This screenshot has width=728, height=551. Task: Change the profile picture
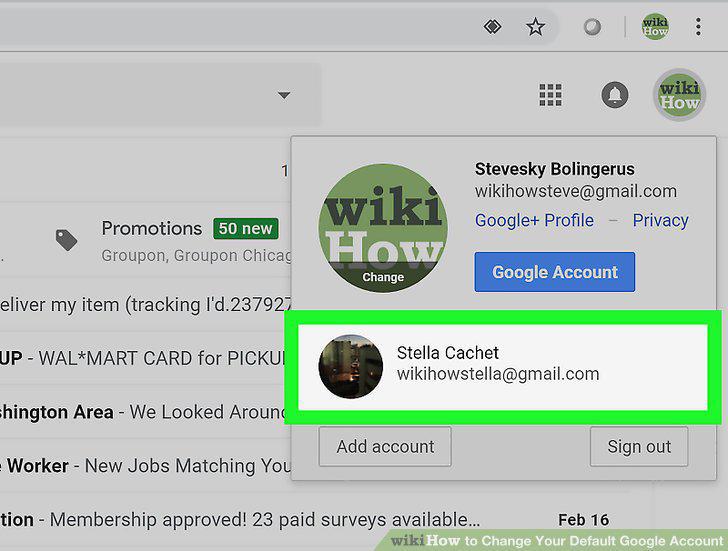pyautogui.click(x=383, y=277)
